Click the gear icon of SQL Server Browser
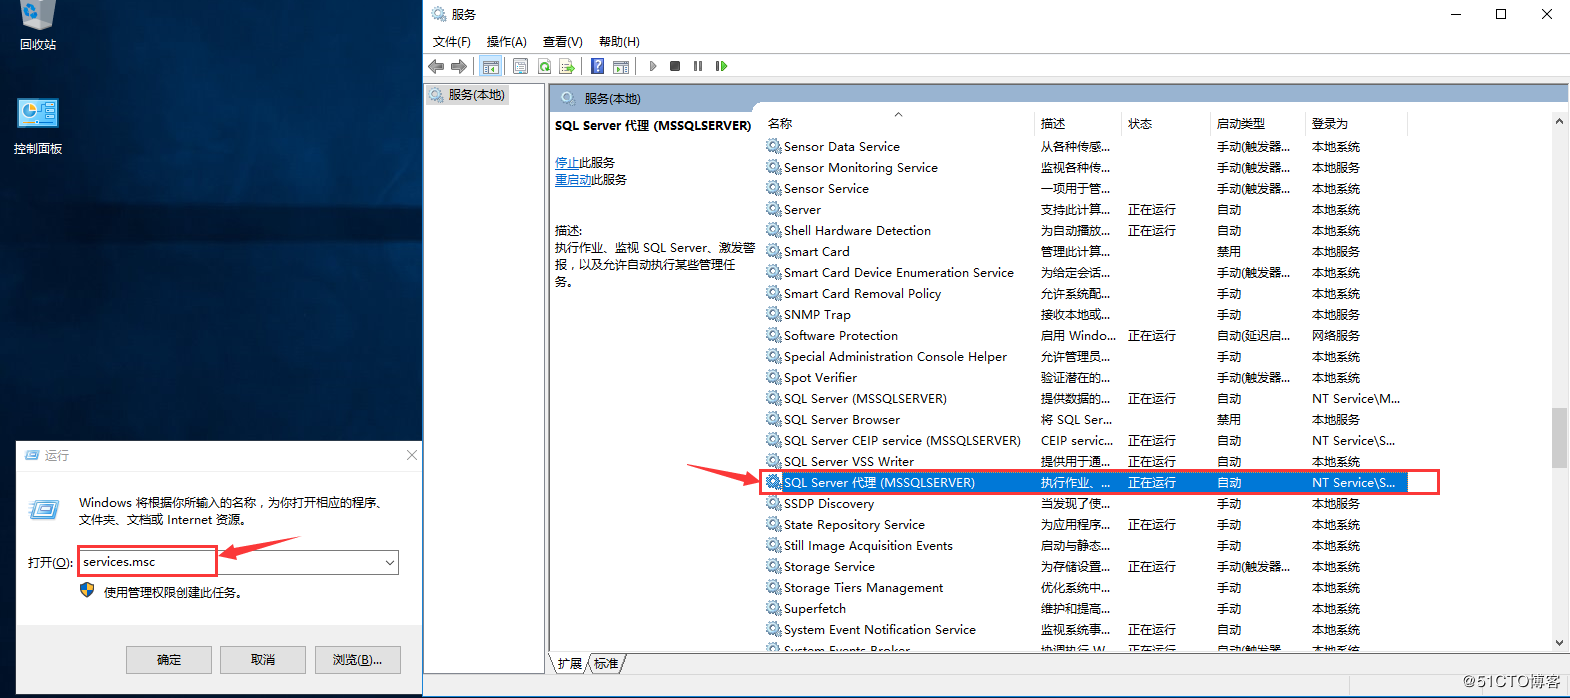Image resolution: width=1570 pixels, height=698 pixels. (774, 419)
